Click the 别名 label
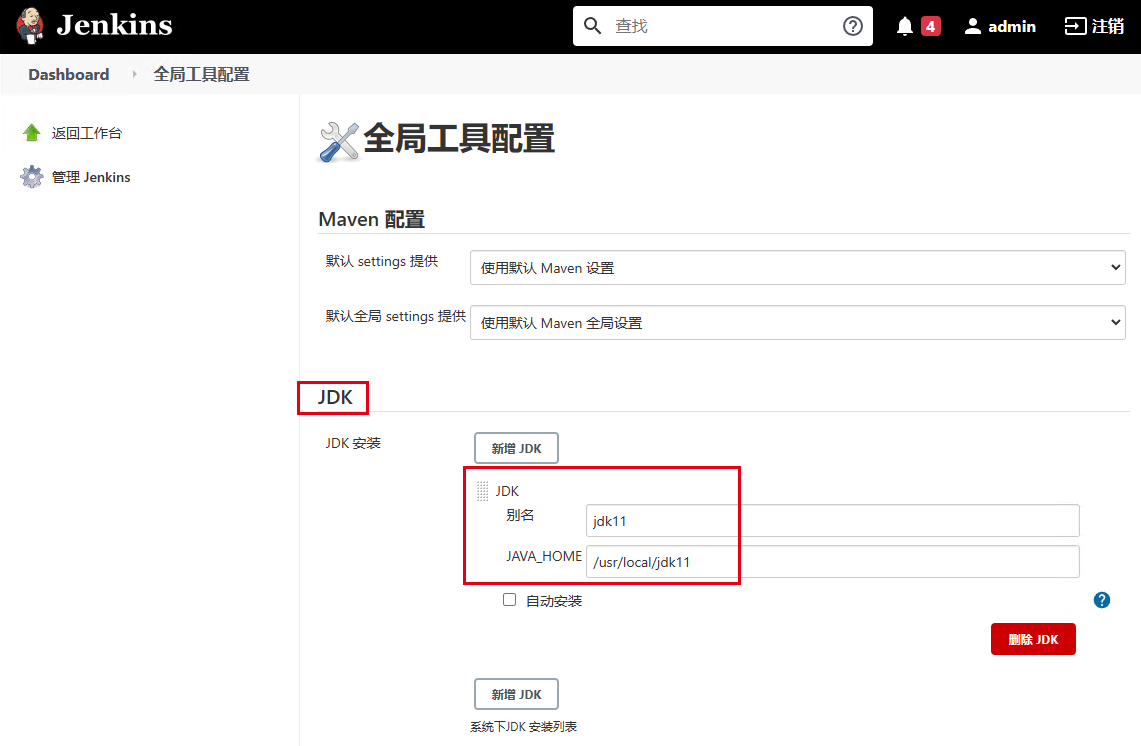1141x746 pixels. coord(520,515)
